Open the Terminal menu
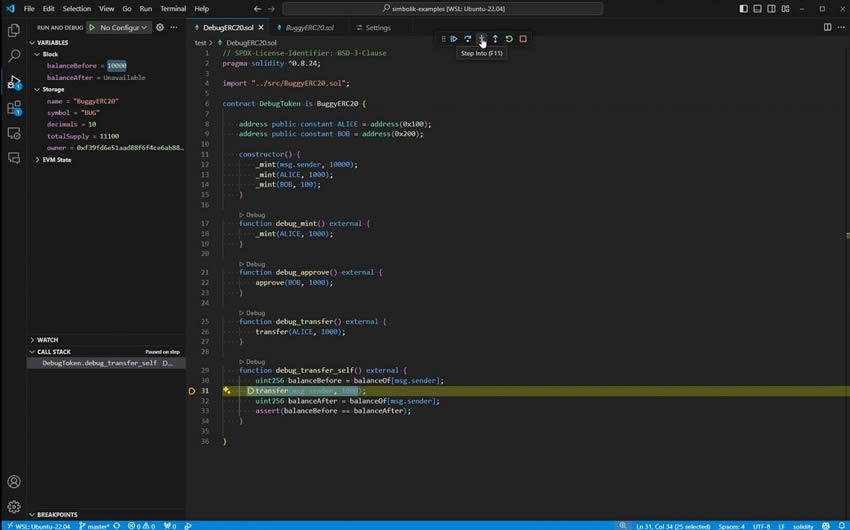 [x=173, y=9]
